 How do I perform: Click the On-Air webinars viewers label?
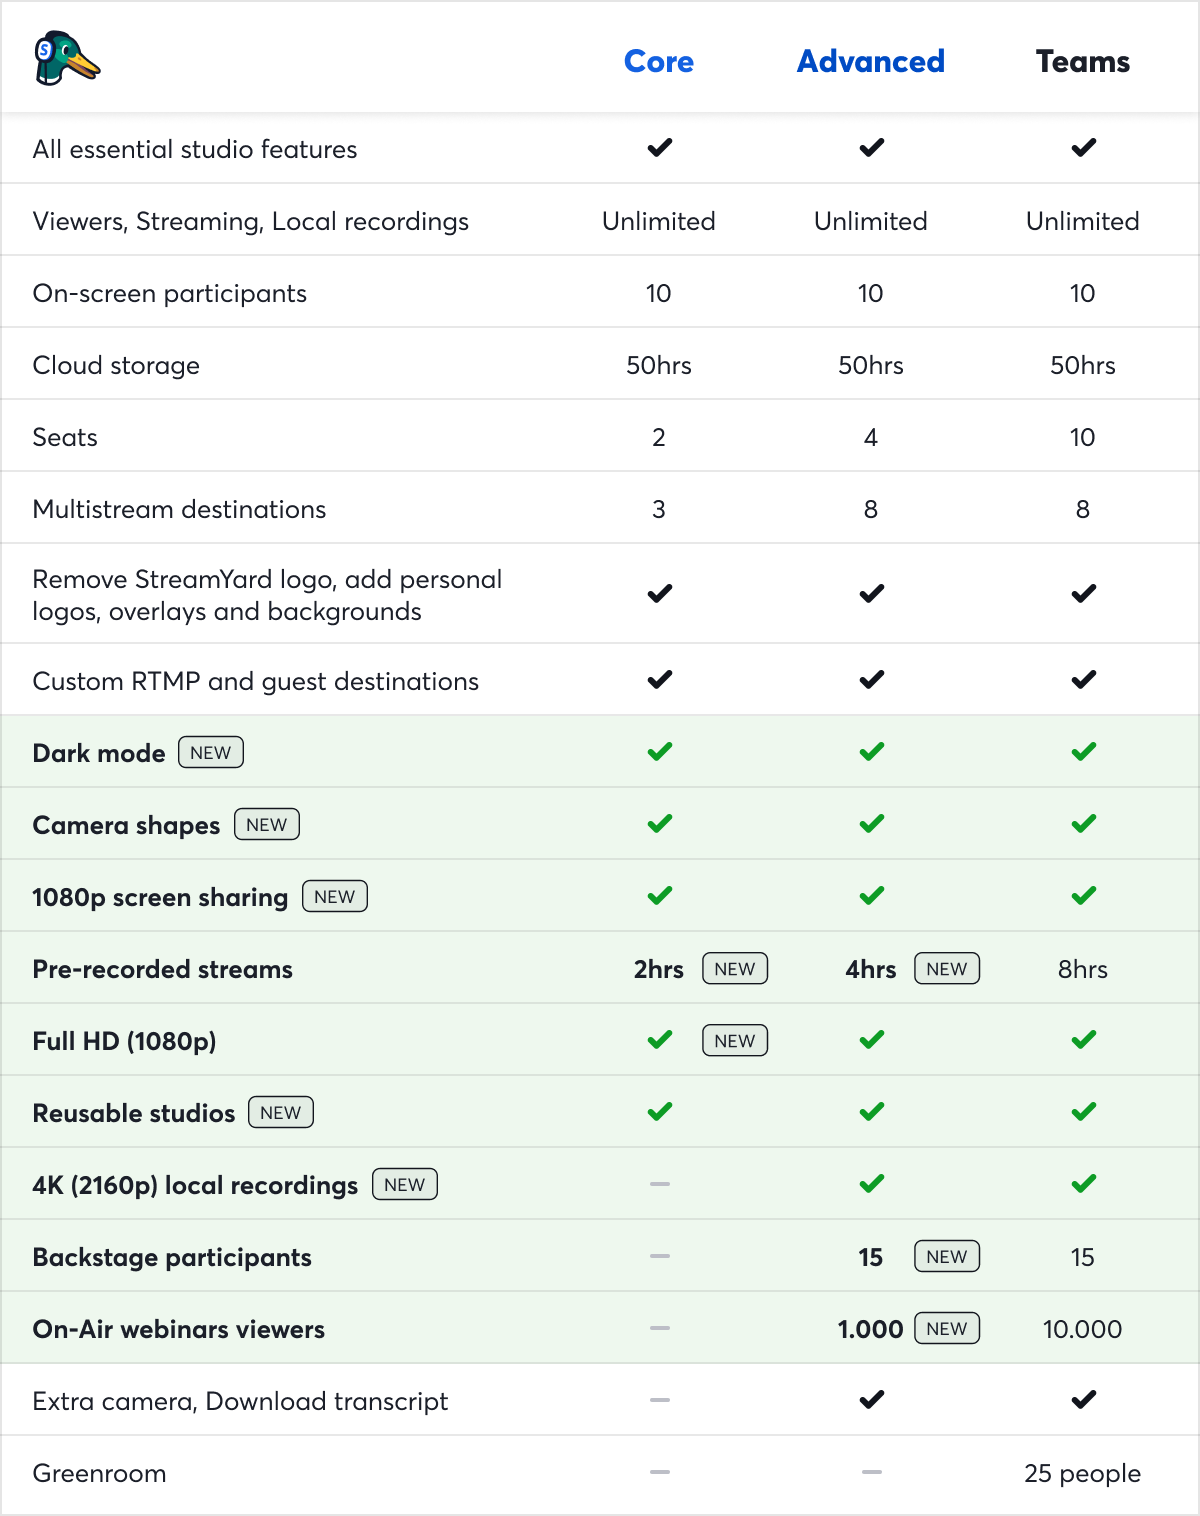[x=179, y=1329]
